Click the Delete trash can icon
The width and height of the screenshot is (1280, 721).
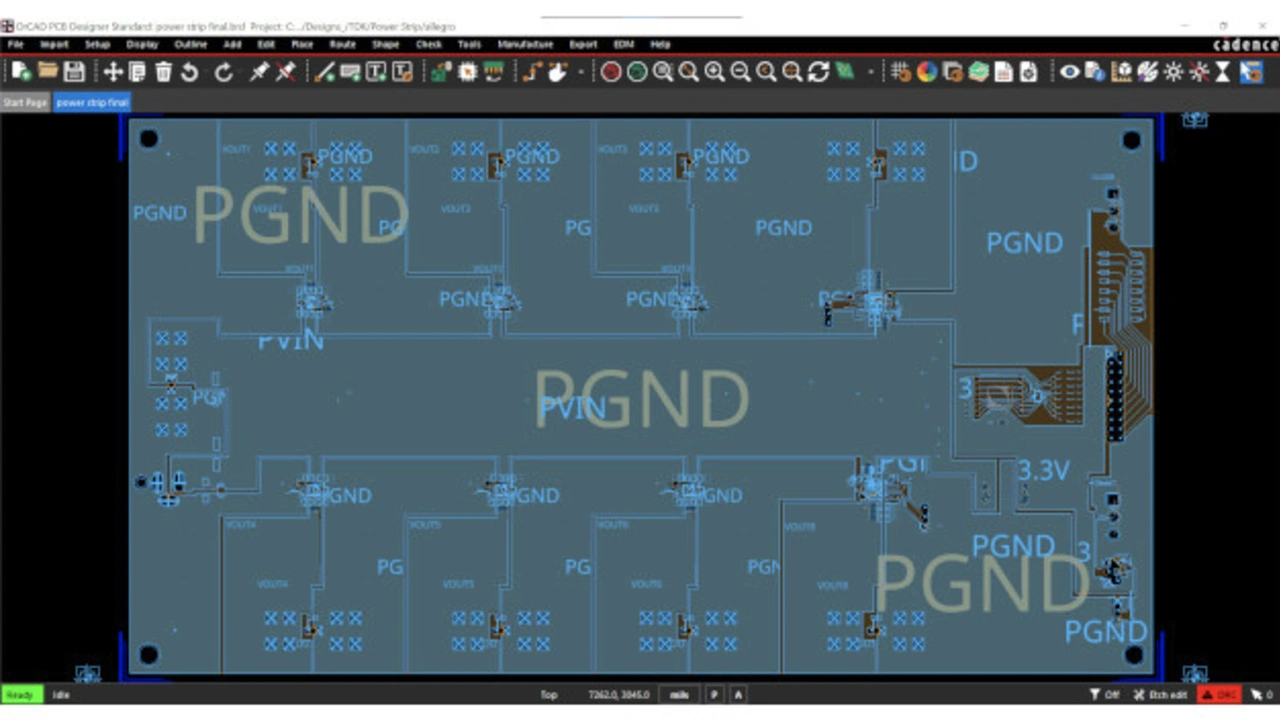(x=164, y=72)
